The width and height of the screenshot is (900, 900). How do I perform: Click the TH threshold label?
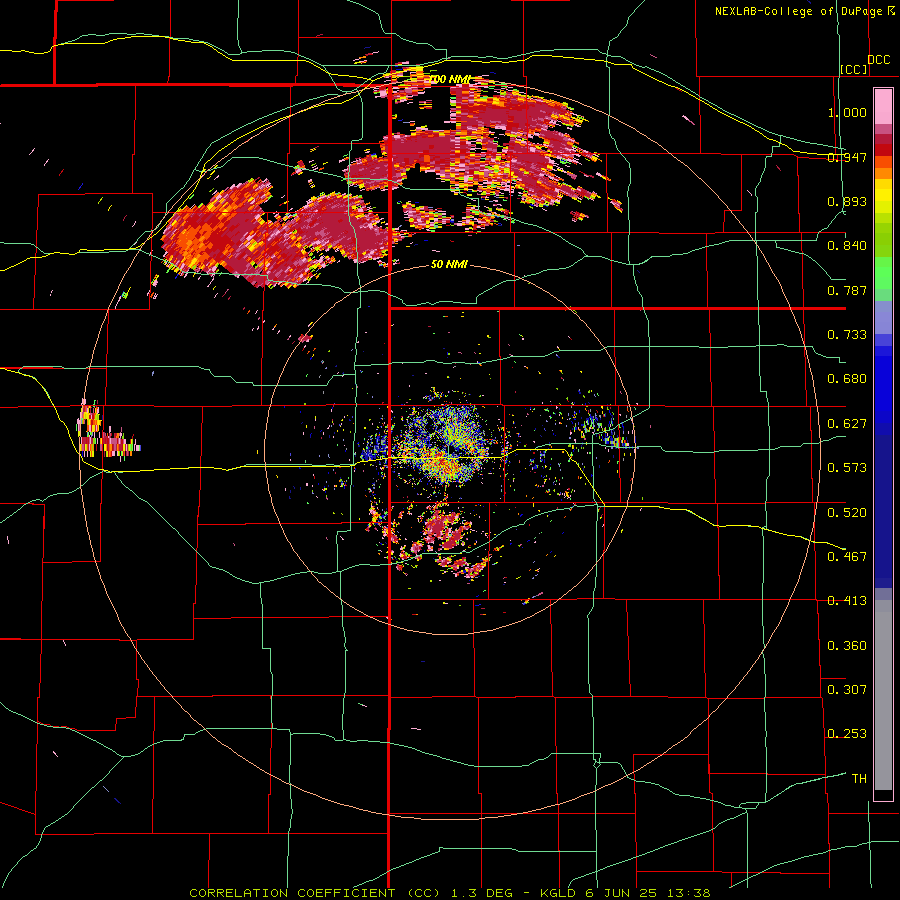point(859,778)
